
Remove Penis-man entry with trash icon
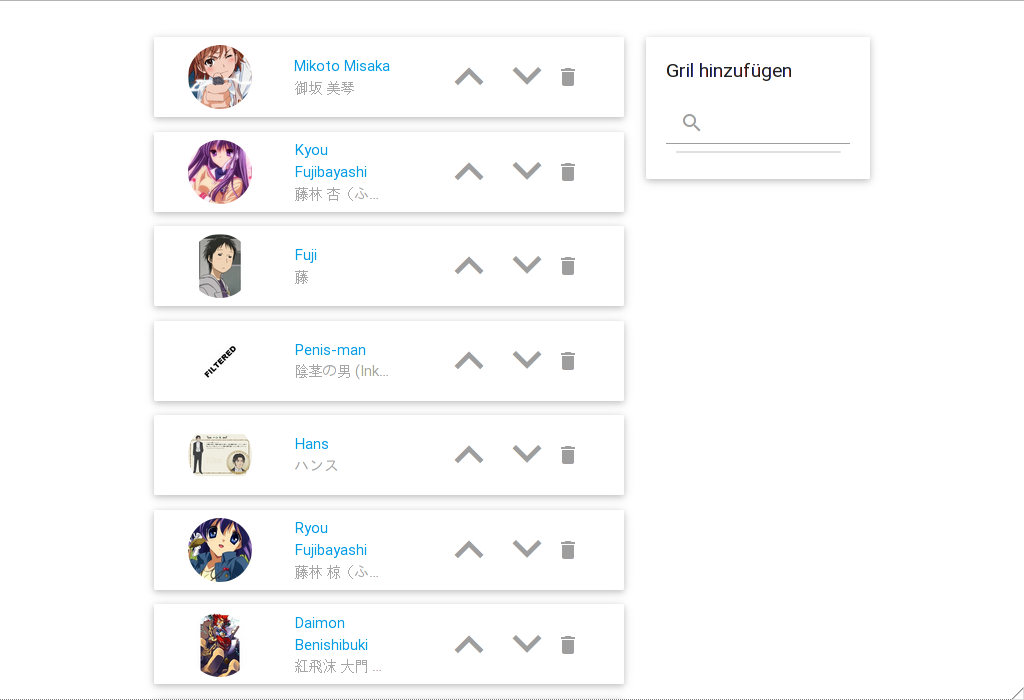click(x=568, y=361)
